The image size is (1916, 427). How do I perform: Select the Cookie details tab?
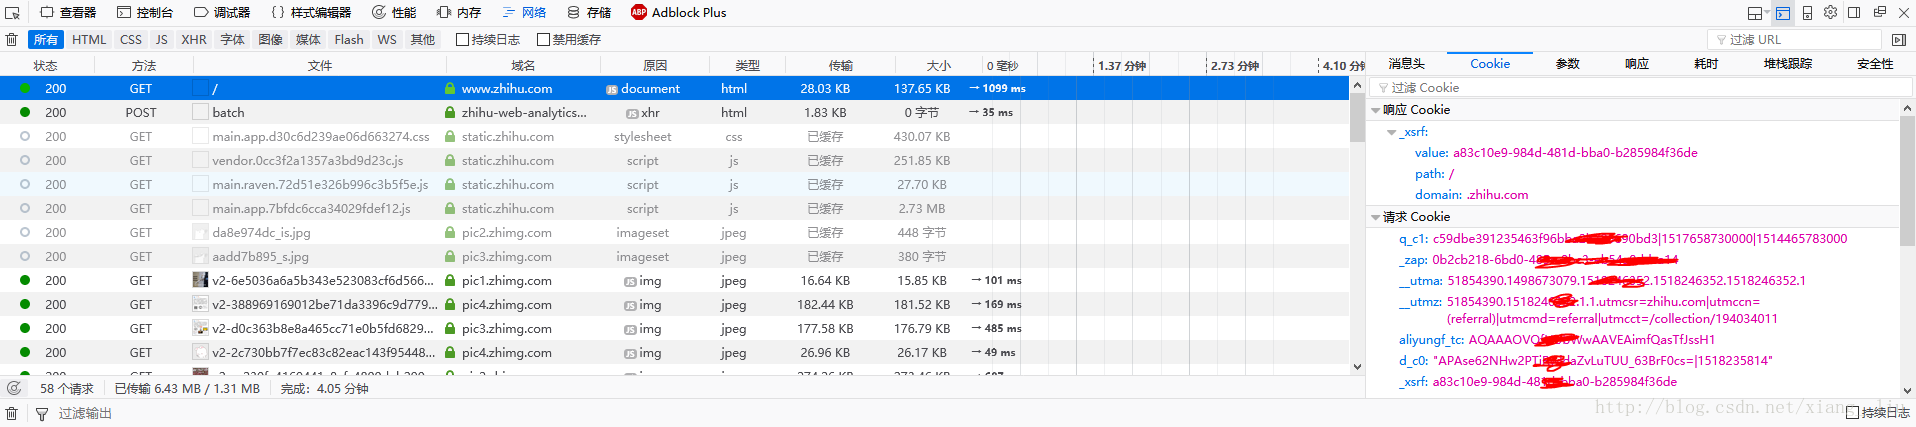tap(1489, 64)
